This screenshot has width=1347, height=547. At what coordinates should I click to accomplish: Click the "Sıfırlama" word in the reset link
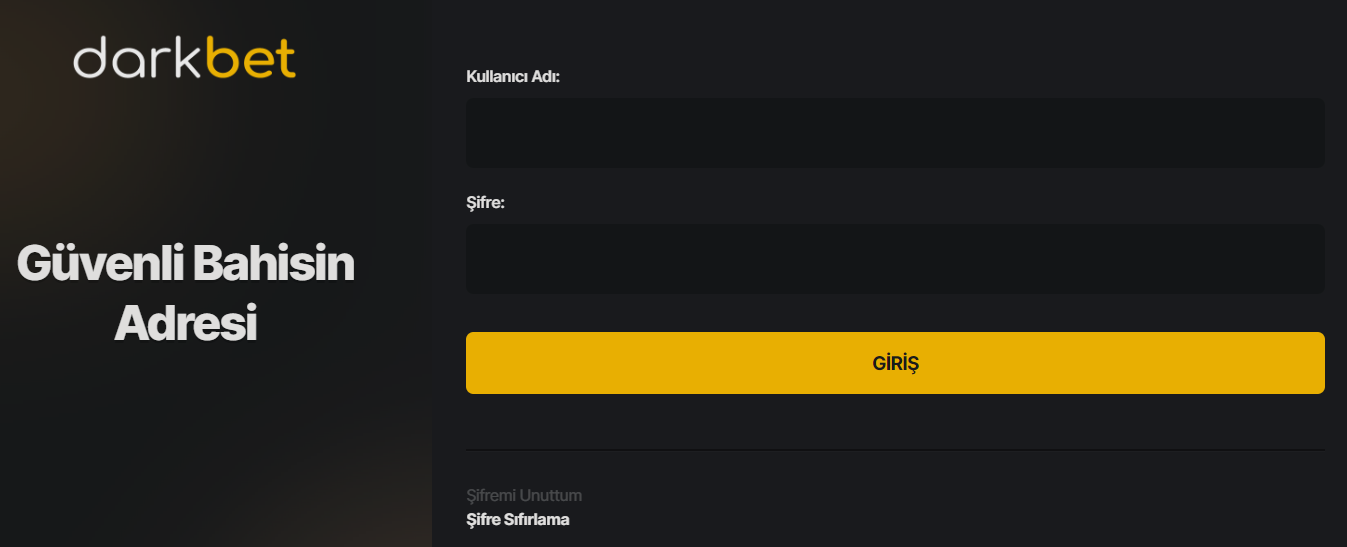click(x=538, y=520)
